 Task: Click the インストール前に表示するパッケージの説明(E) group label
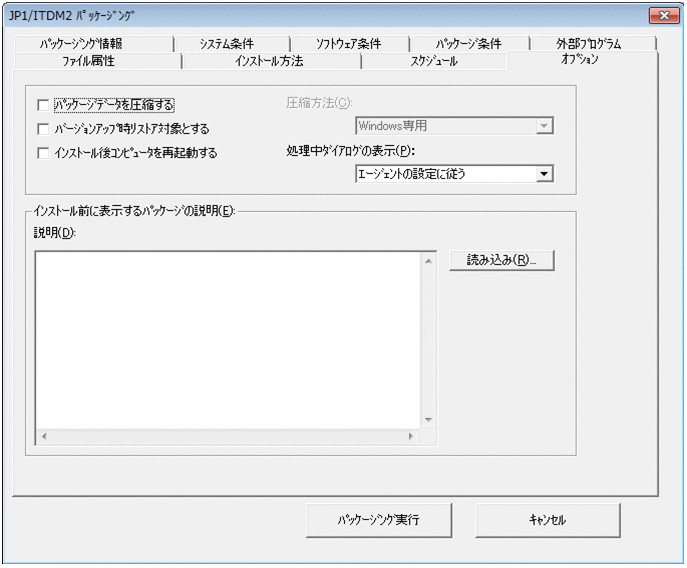pyautogui.click(x=134, y=211)
